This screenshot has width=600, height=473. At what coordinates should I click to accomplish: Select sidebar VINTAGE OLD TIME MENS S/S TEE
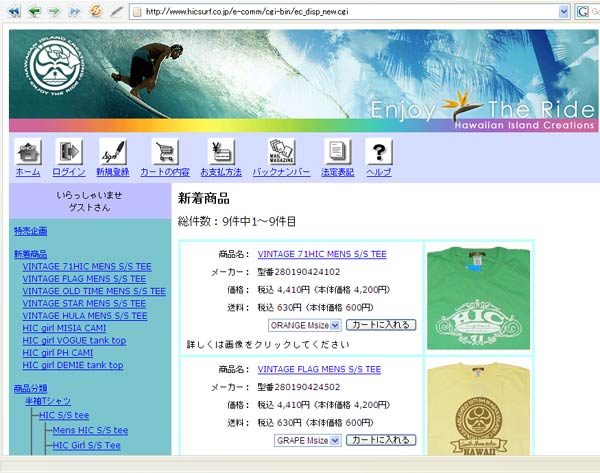(x=94, y=291)
